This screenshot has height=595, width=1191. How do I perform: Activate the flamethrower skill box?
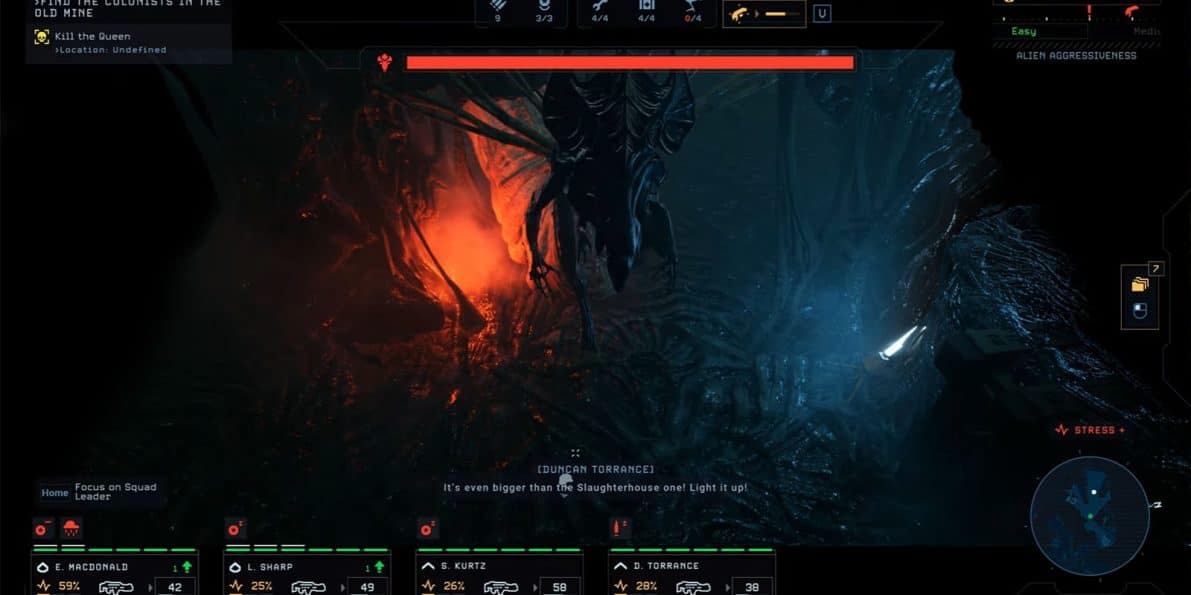coord(764,14)
